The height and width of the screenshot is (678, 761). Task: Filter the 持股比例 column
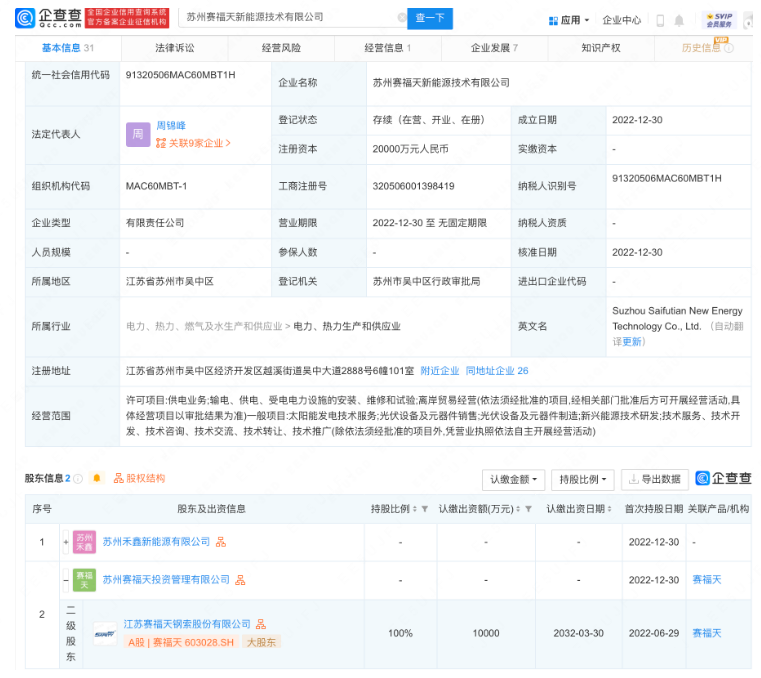click(424, 509)
